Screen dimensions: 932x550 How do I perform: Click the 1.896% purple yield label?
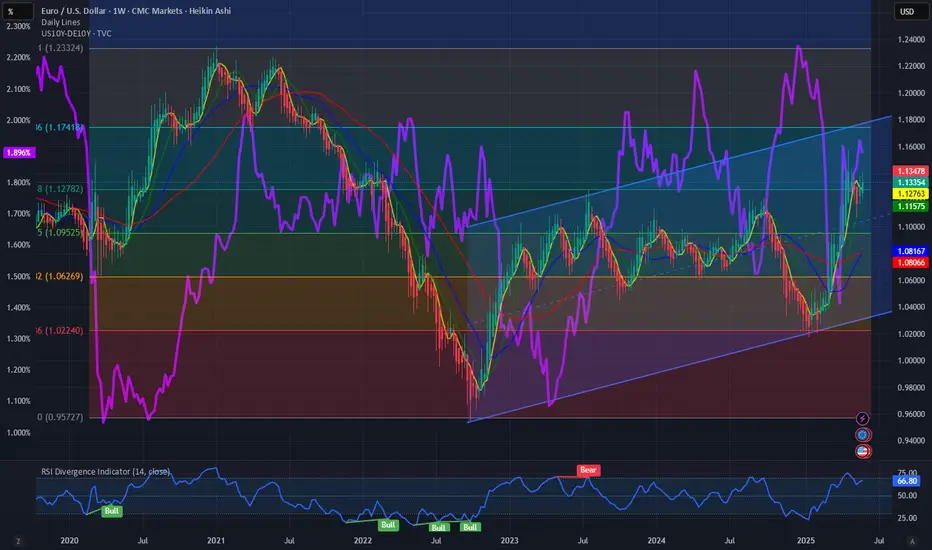tap(19, 153)
